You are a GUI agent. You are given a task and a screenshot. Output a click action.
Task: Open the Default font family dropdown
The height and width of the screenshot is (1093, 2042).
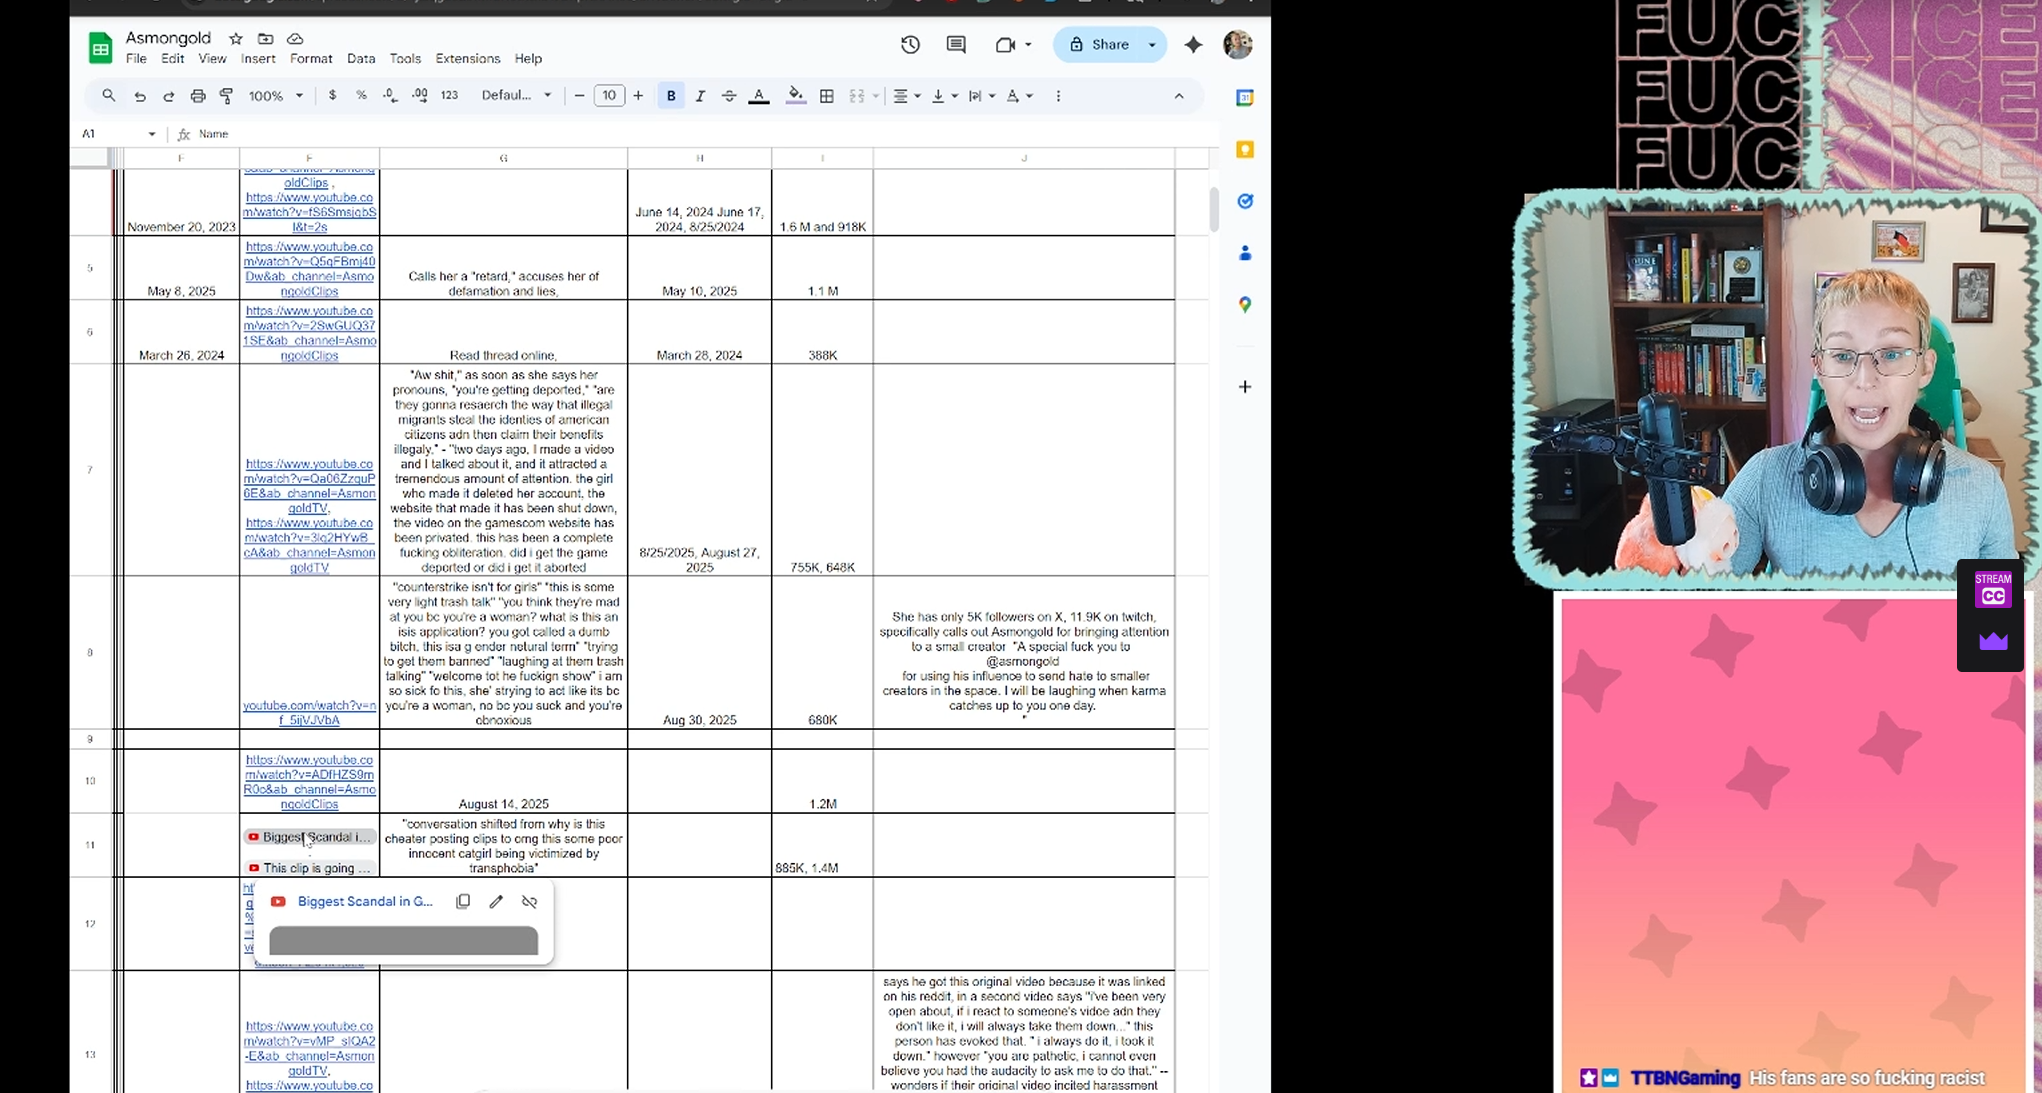coord(516,96)
